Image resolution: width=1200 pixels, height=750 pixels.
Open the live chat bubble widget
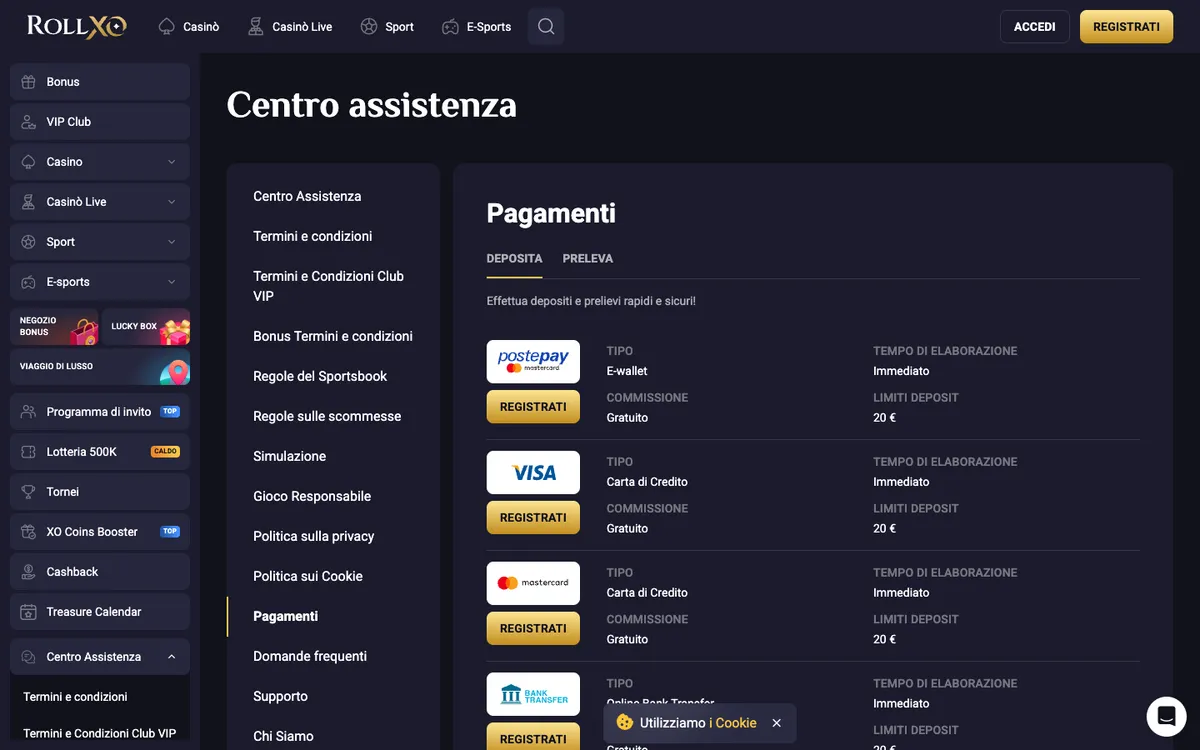pos(1166,716)
